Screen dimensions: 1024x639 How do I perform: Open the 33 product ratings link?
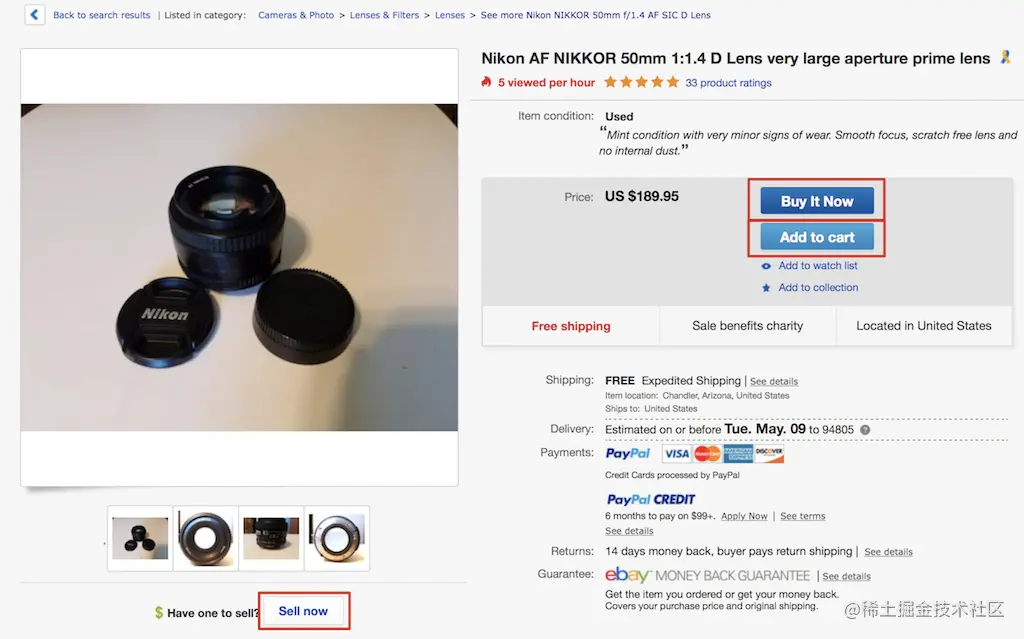[x=728, y=83]
